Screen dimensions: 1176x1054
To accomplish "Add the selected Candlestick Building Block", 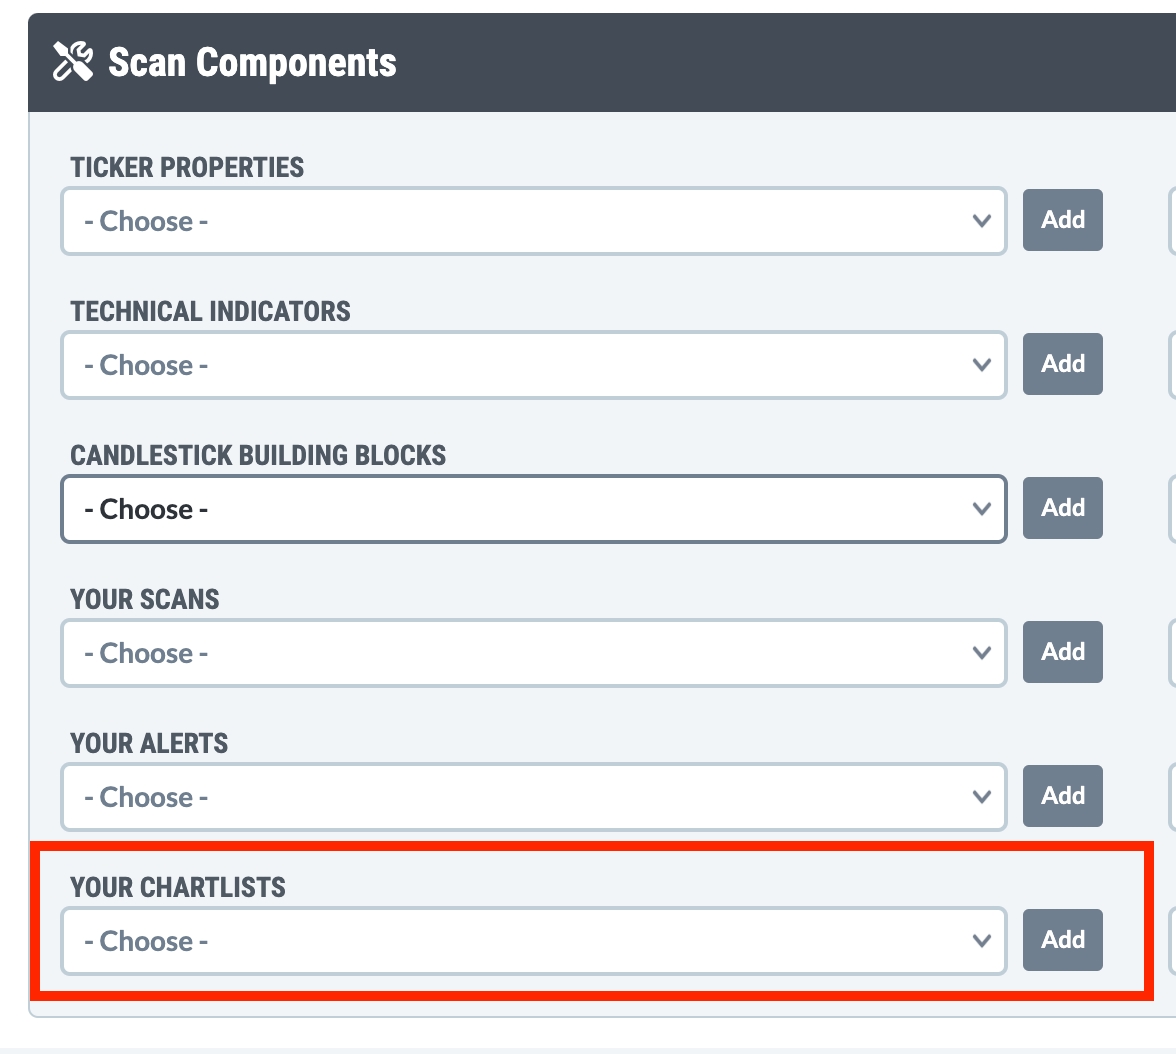I will click(x=1062, y=508).
